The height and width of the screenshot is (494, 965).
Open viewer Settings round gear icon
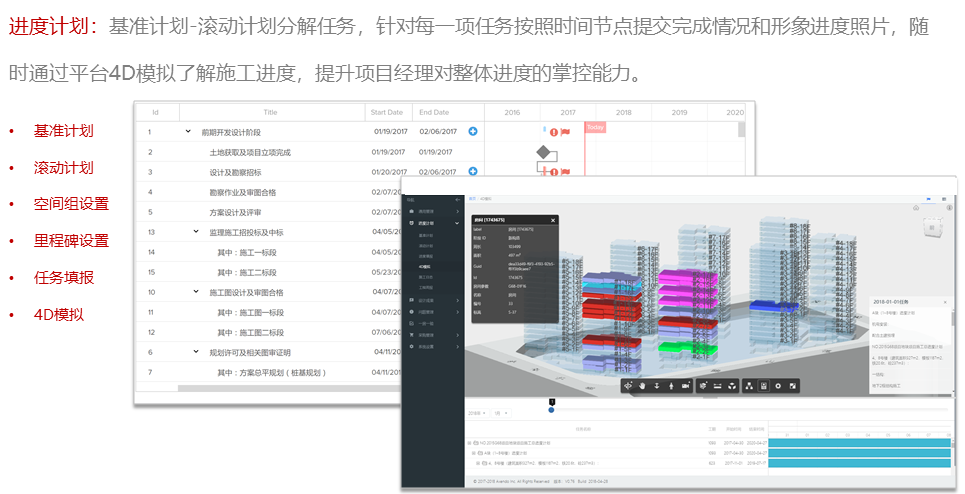pos(778,386)
